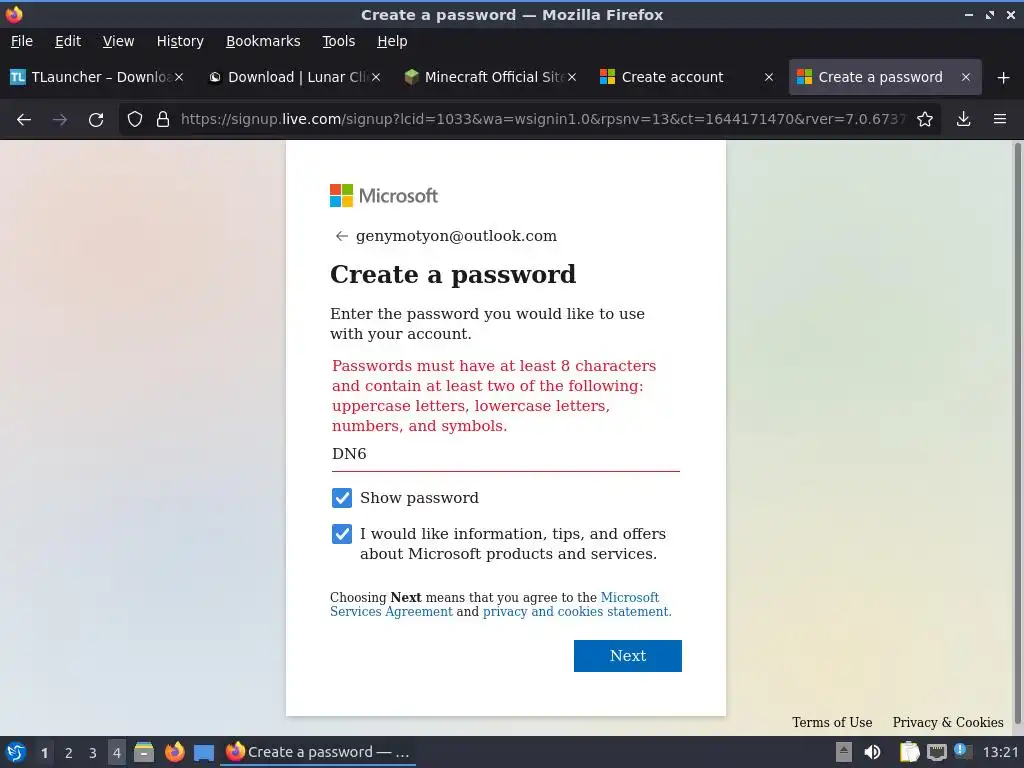This screenshot has height=768, width=1024.
Task: Open the Help menu
Action: (392, 41)
